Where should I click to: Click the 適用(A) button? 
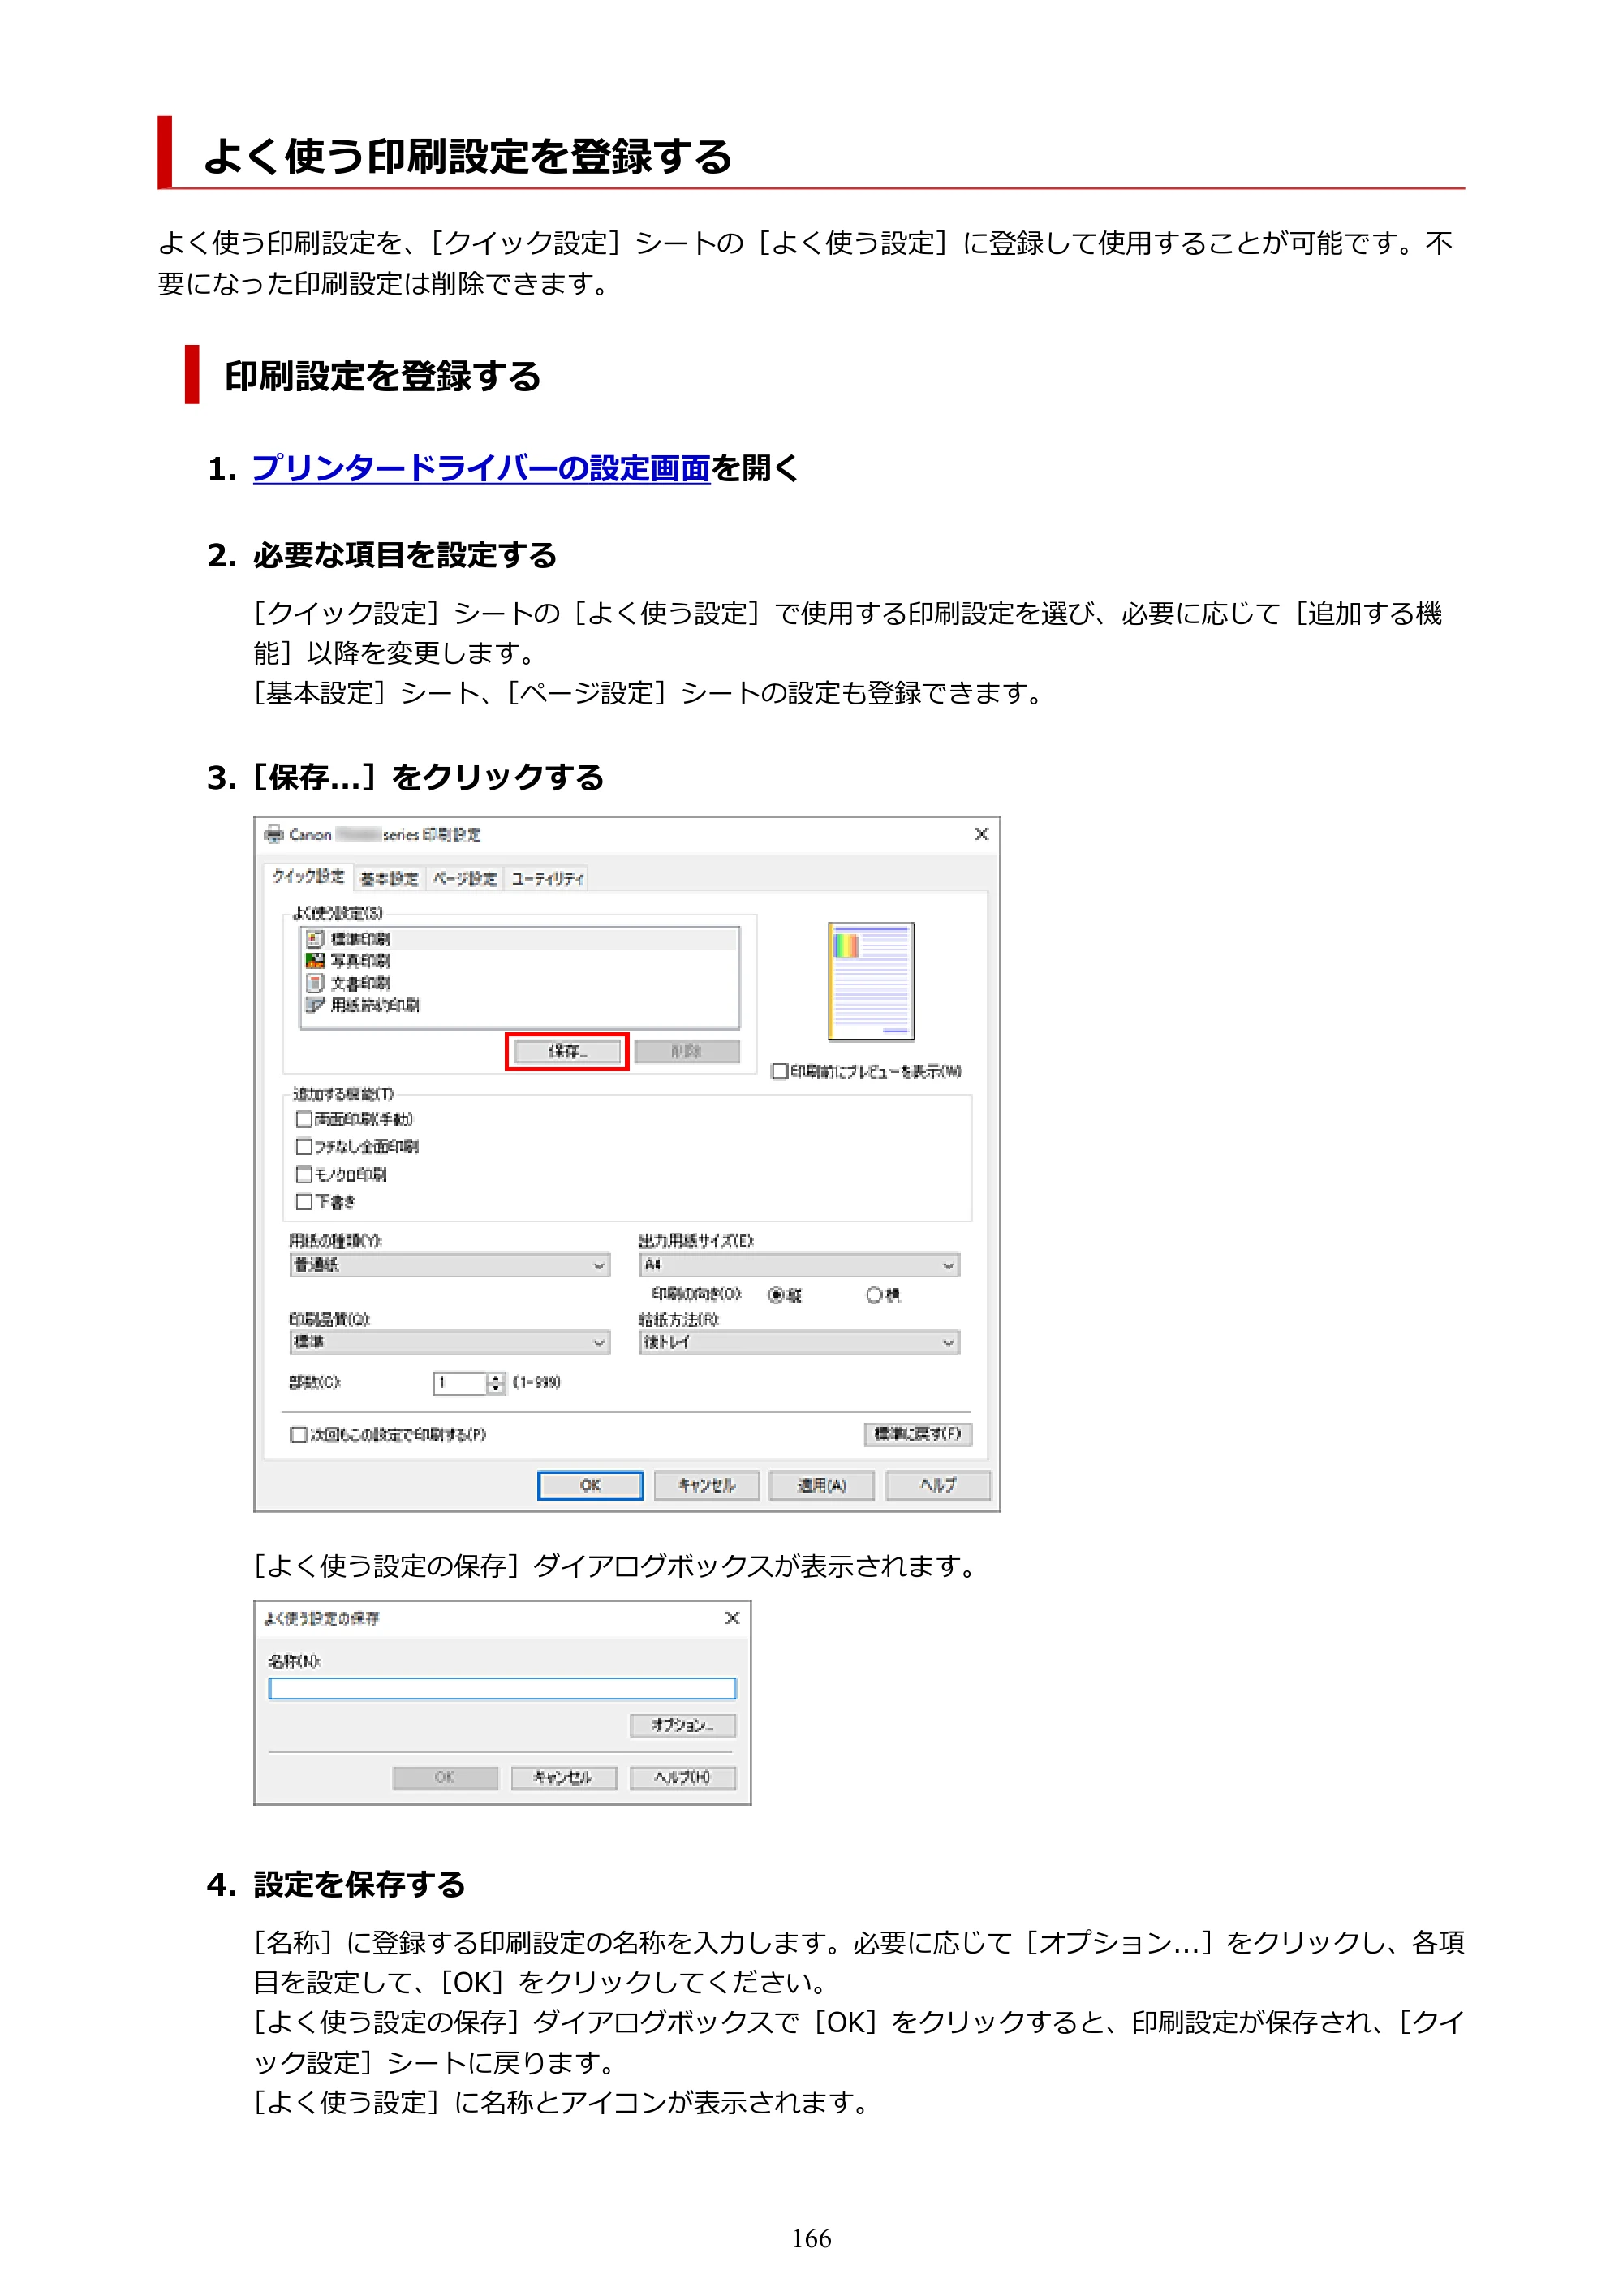click(822, 1486)
